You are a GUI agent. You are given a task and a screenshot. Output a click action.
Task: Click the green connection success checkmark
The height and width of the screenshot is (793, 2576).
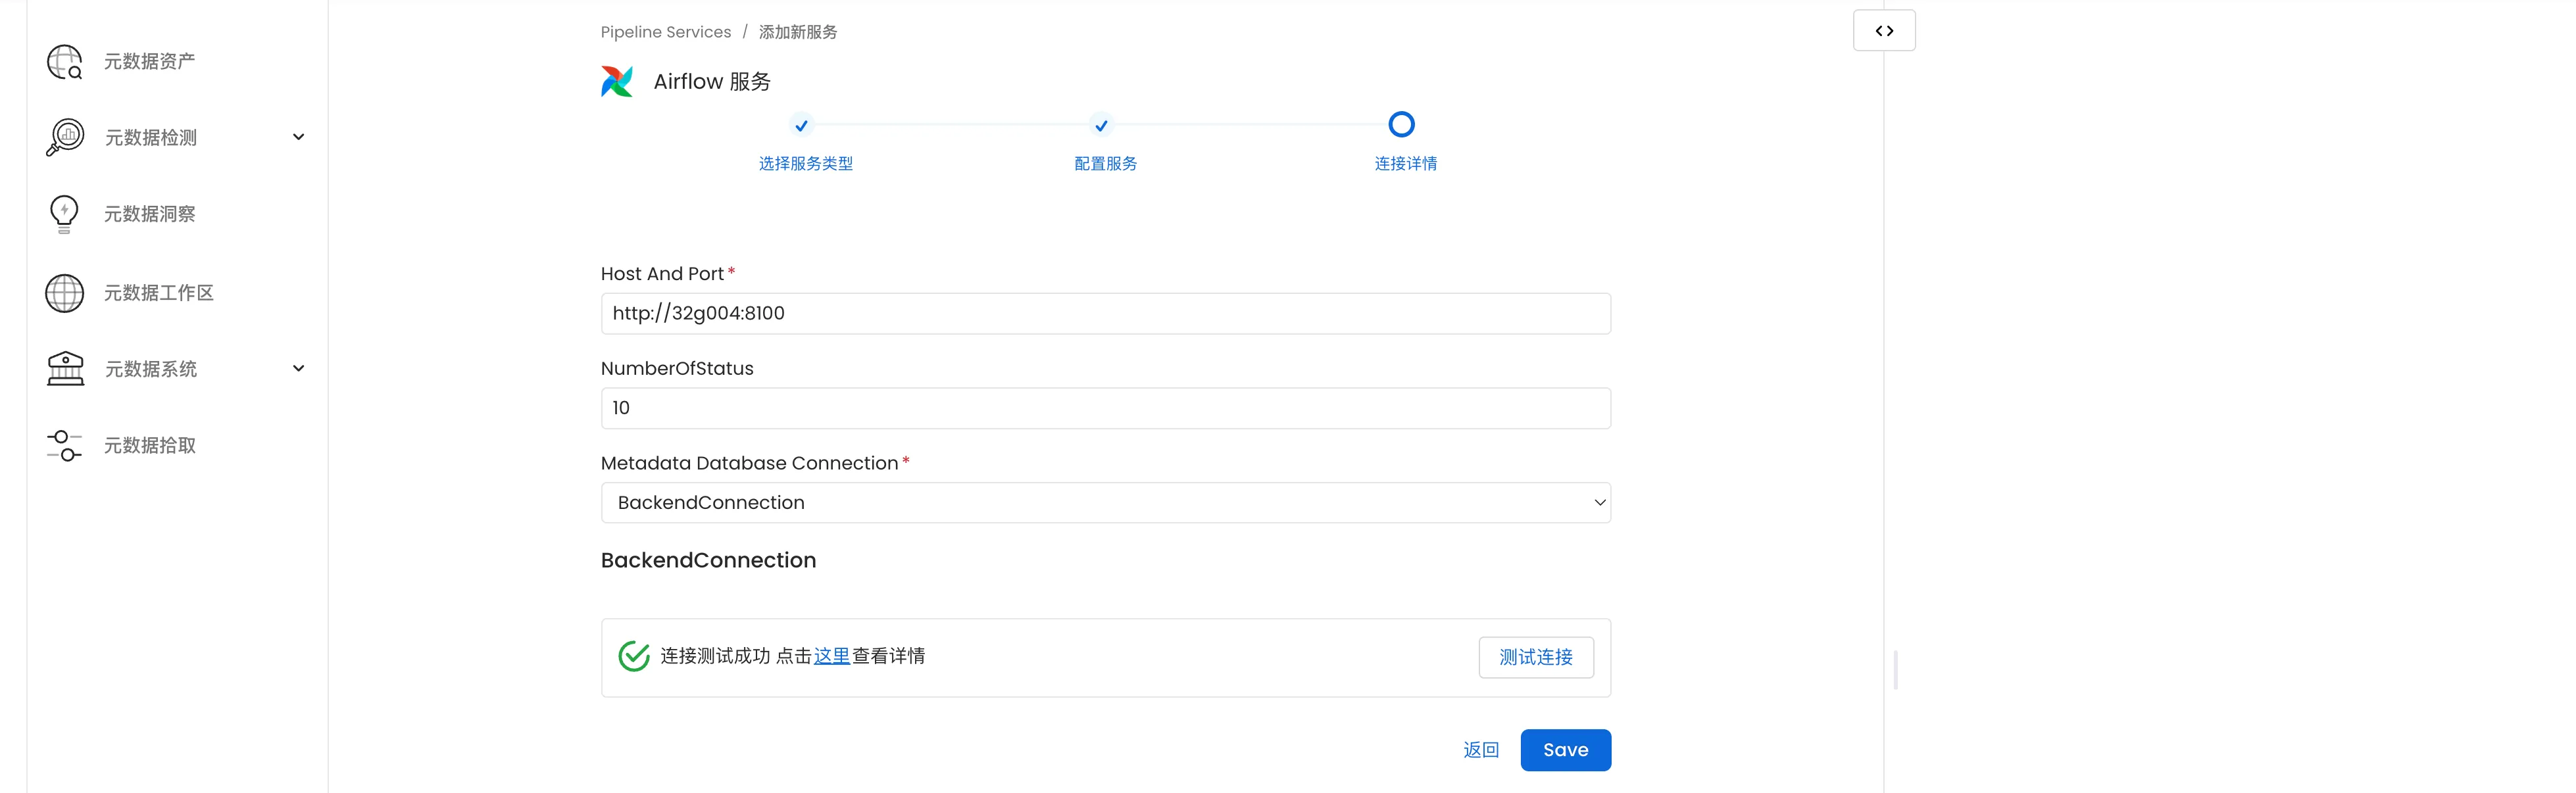[634, 656]
